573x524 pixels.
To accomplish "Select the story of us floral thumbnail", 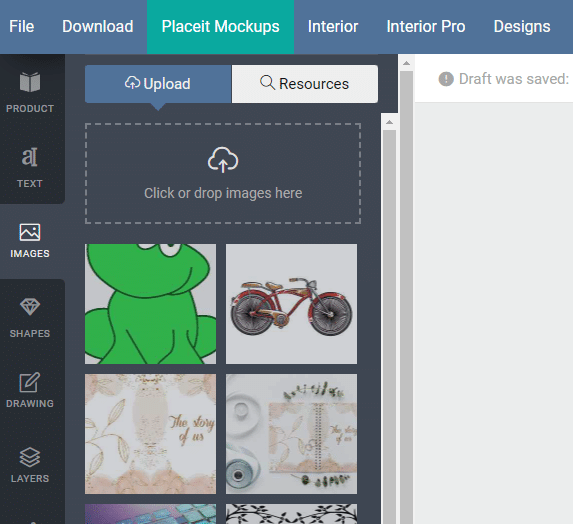I will [x=151, y=434].
